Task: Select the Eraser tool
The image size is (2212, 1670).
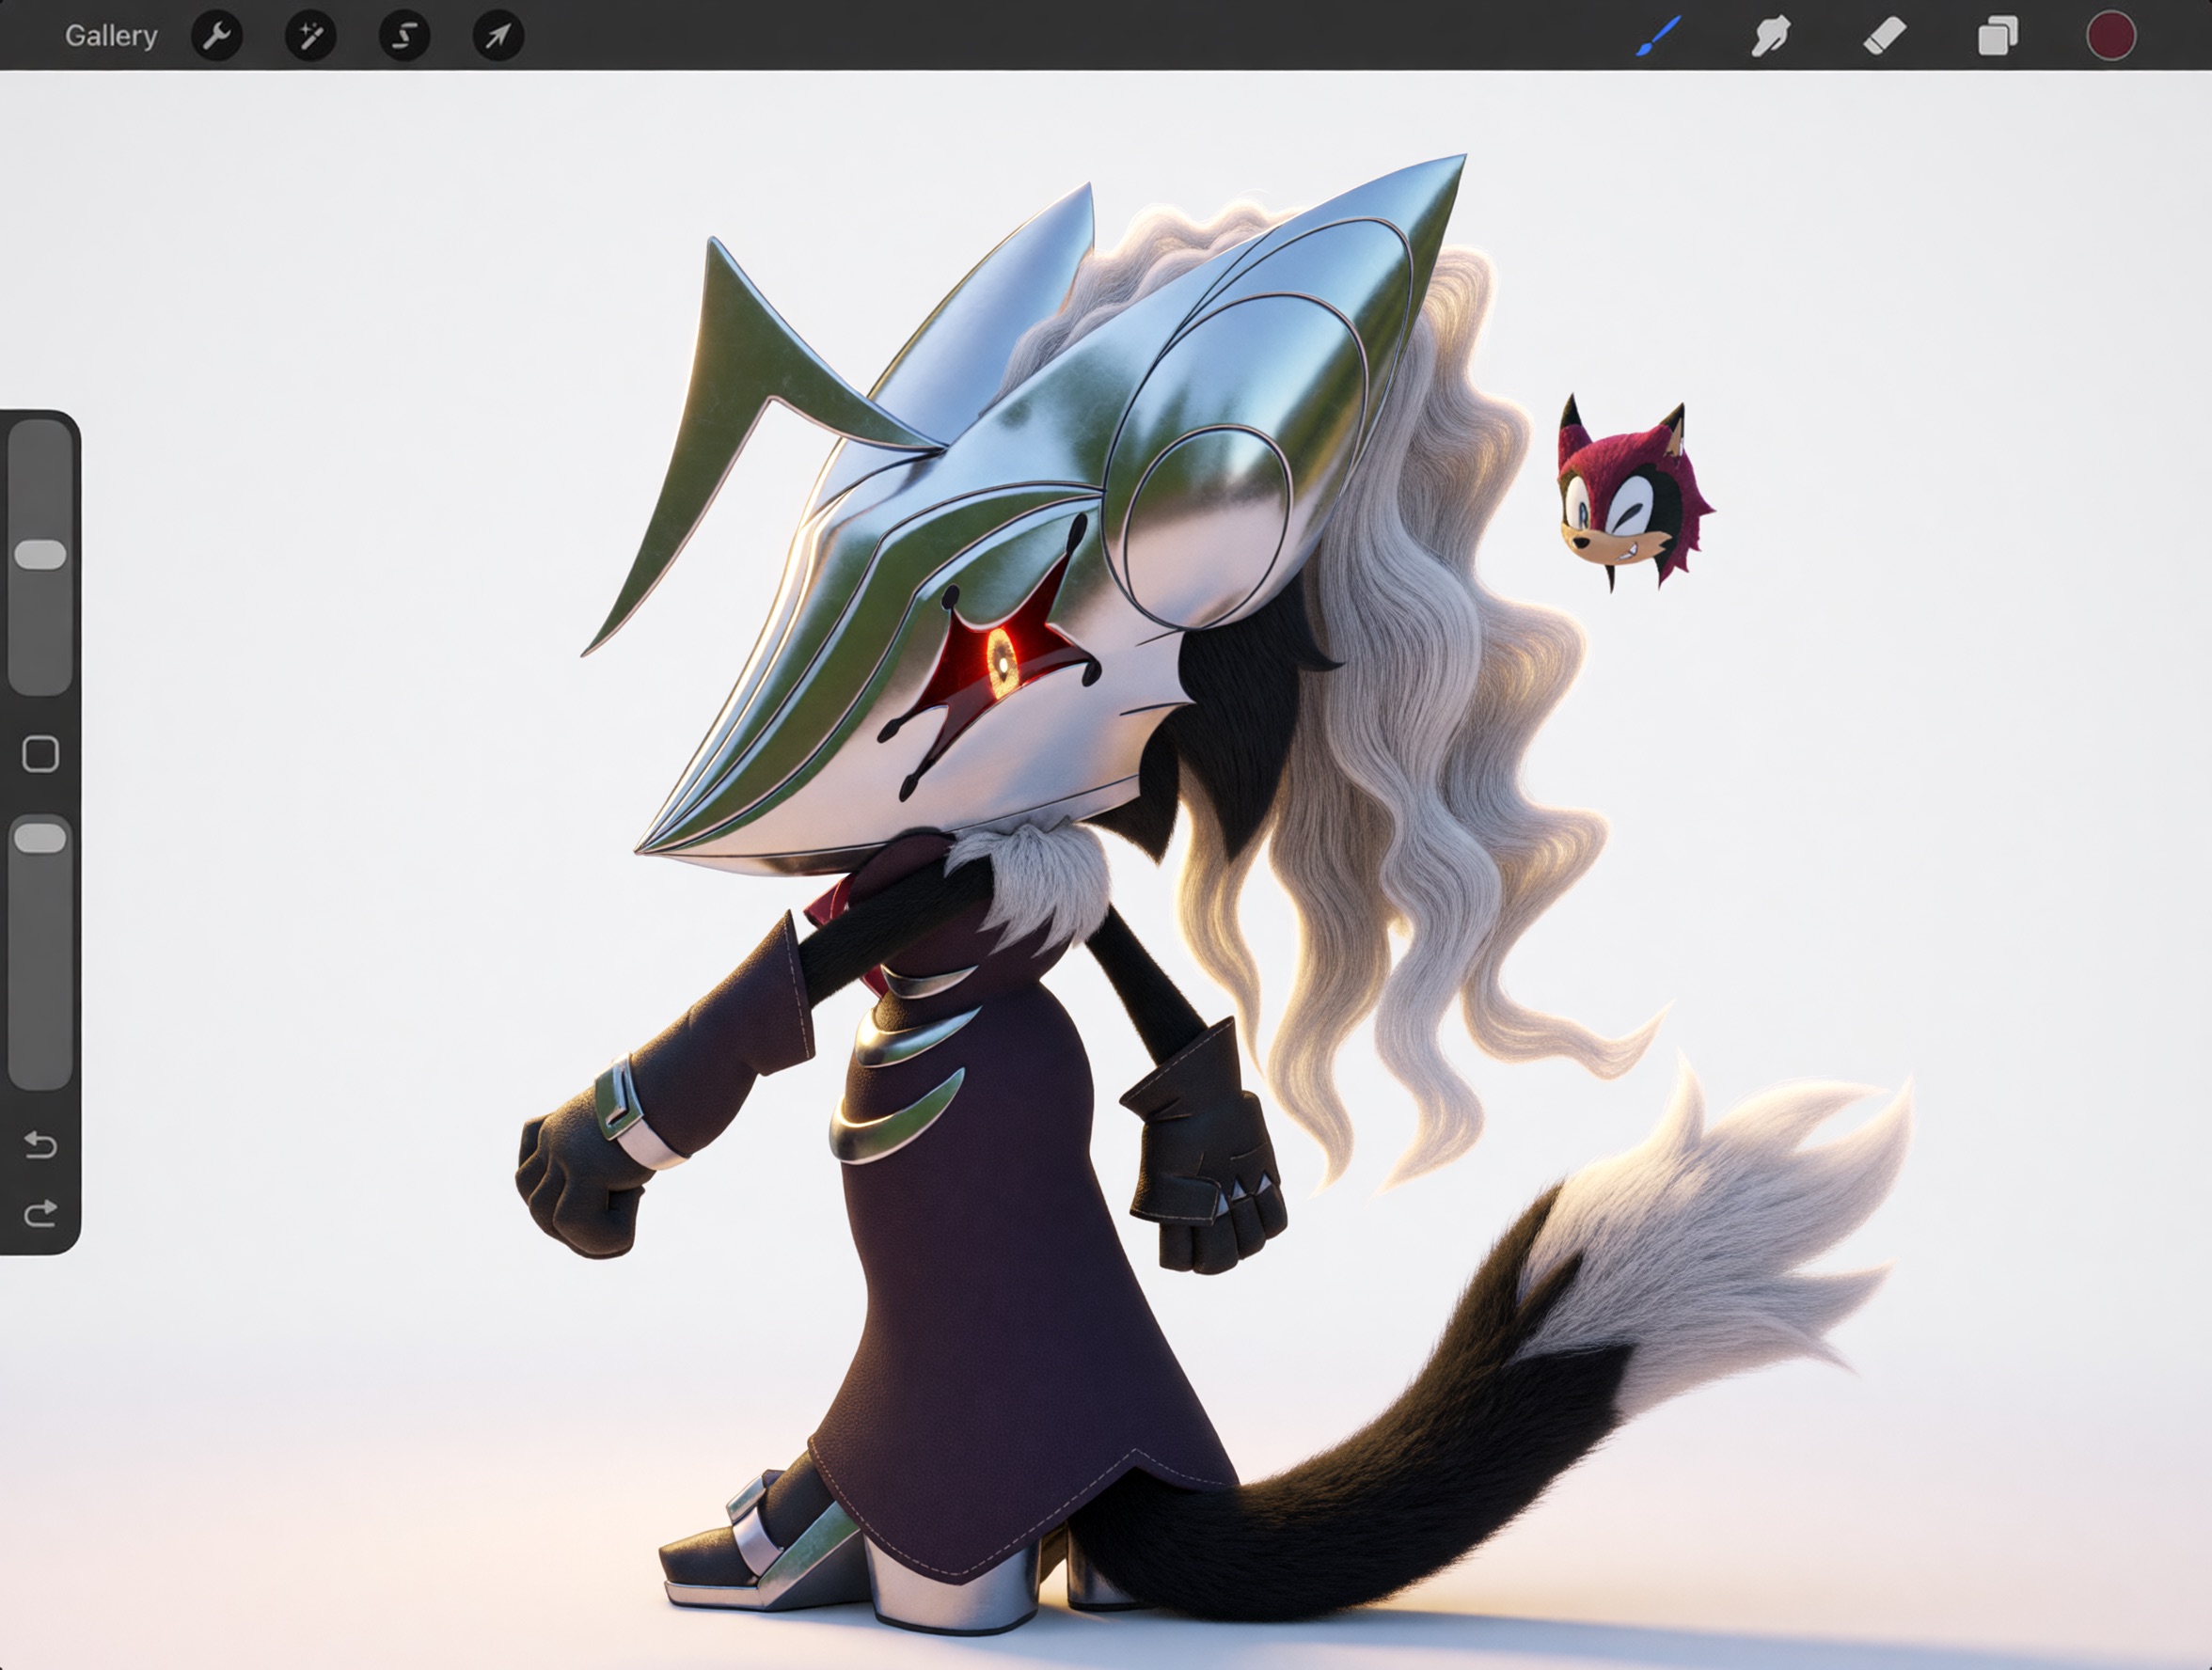Action: point(1884,36)
